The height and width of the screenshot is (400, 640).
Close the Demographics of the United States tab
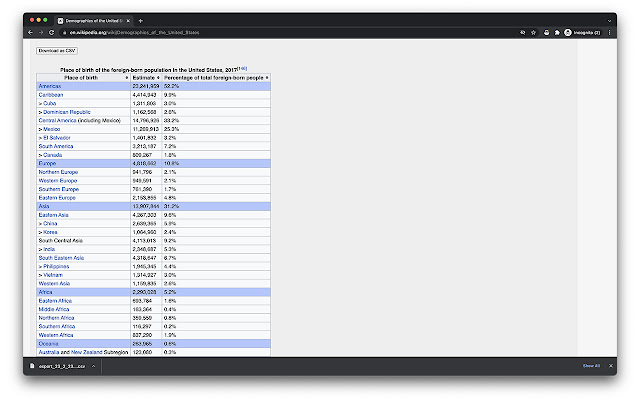click(x=128, y=20)
